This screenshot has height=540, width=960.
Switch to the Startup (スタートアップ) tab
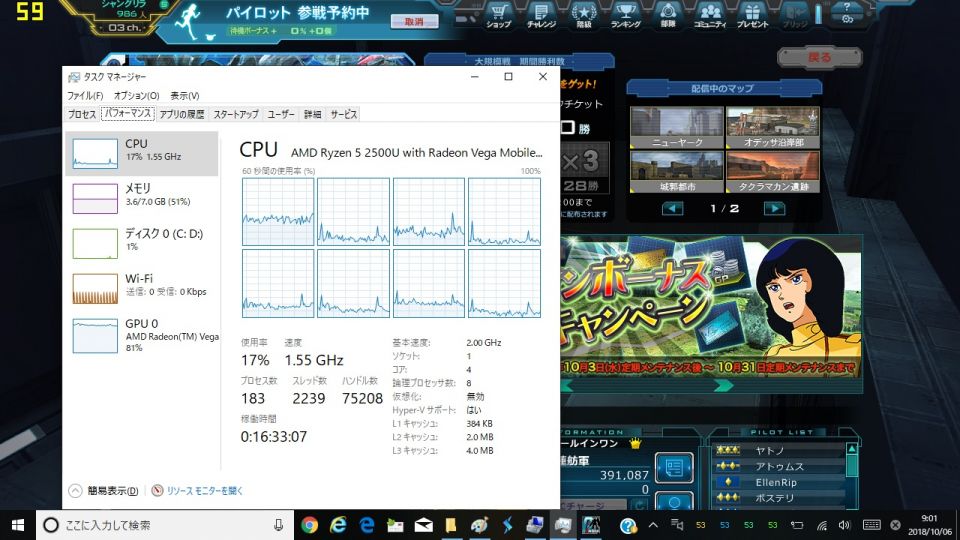(235, 114)
